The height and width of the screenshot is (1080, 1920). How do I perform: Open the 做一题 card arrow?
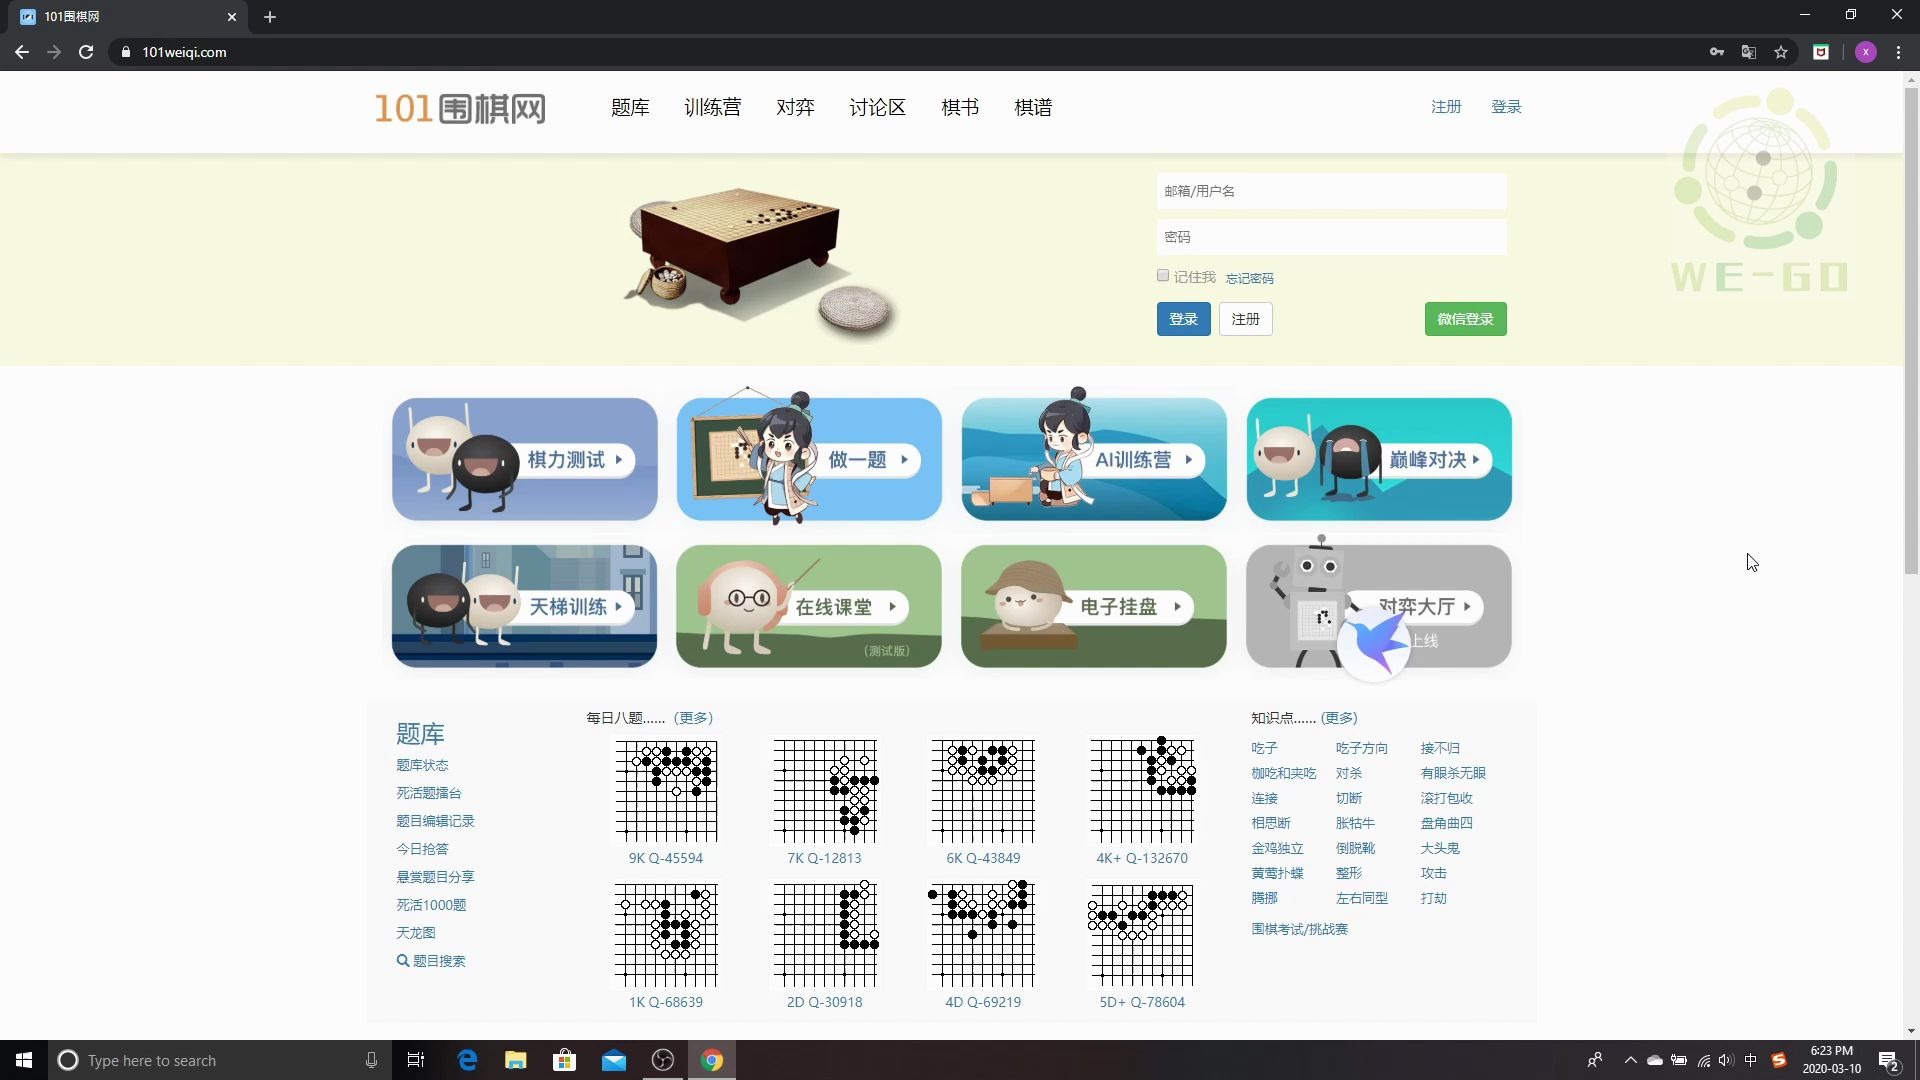(x=904, y=460)
